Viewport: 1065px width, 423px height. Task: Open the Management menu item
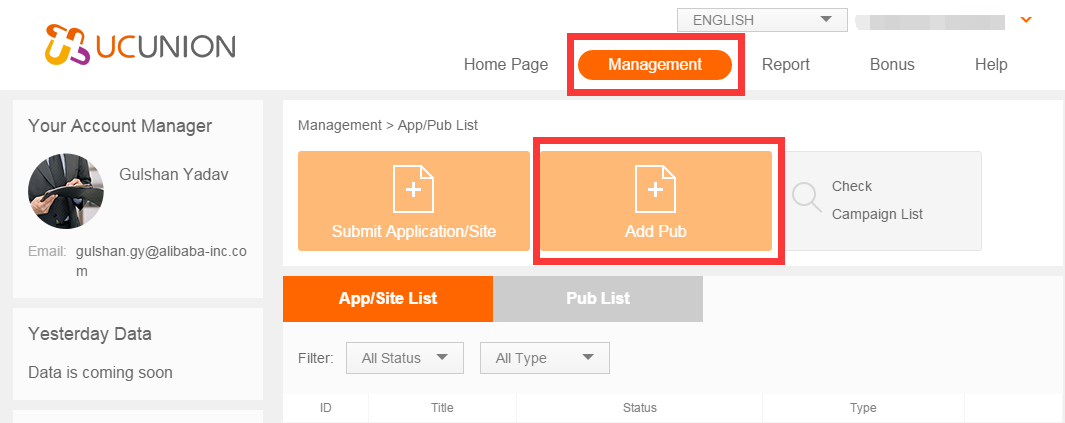tap(655, 65)
